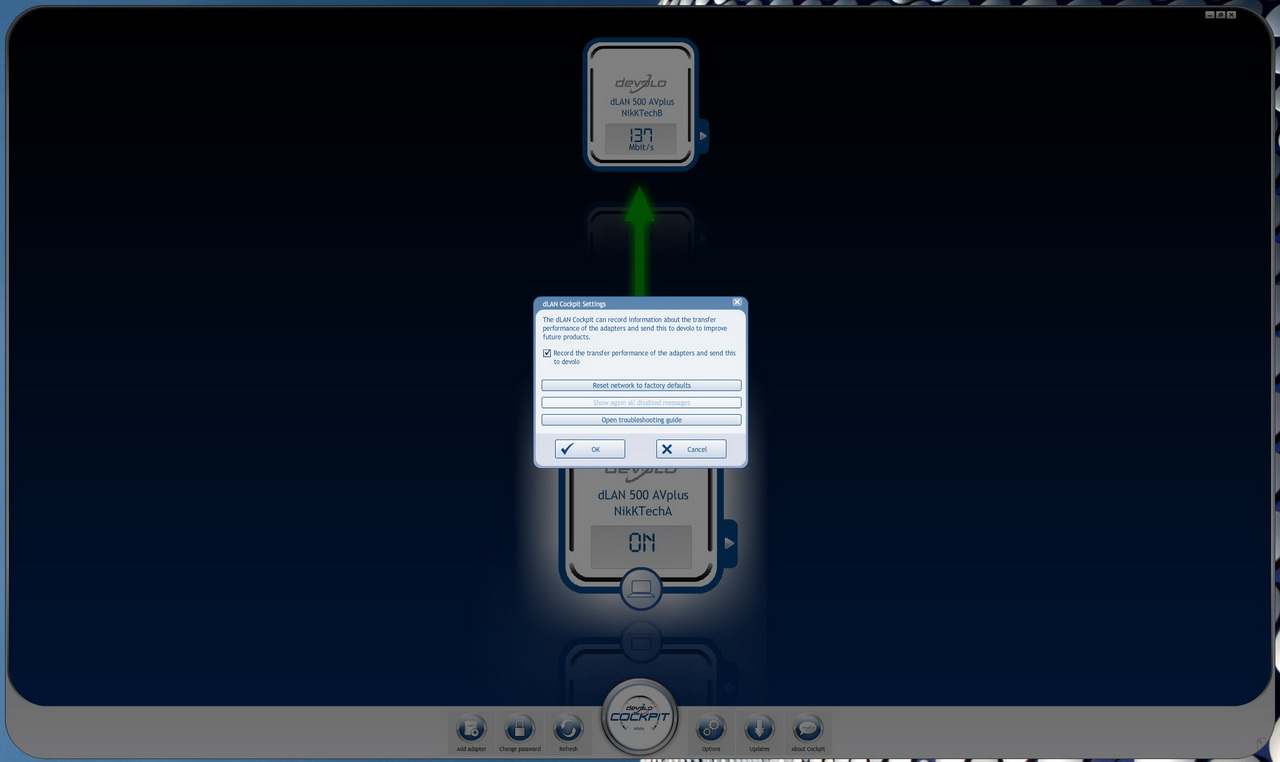
Task: Click the Add adapter icon
Action: pyautogui.click(x=471, y=728)
